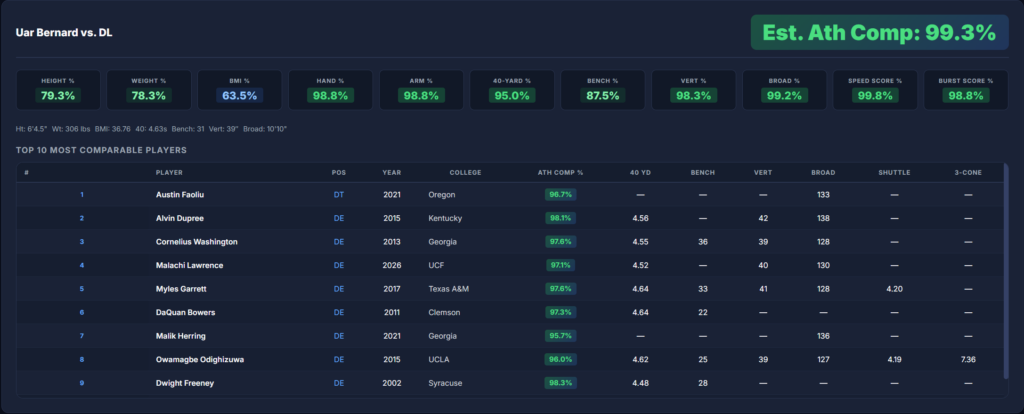1024x414 pixels.
Task: Click Myles Garrett's player name
Action: pyautogui.click(x=174, y=289)
